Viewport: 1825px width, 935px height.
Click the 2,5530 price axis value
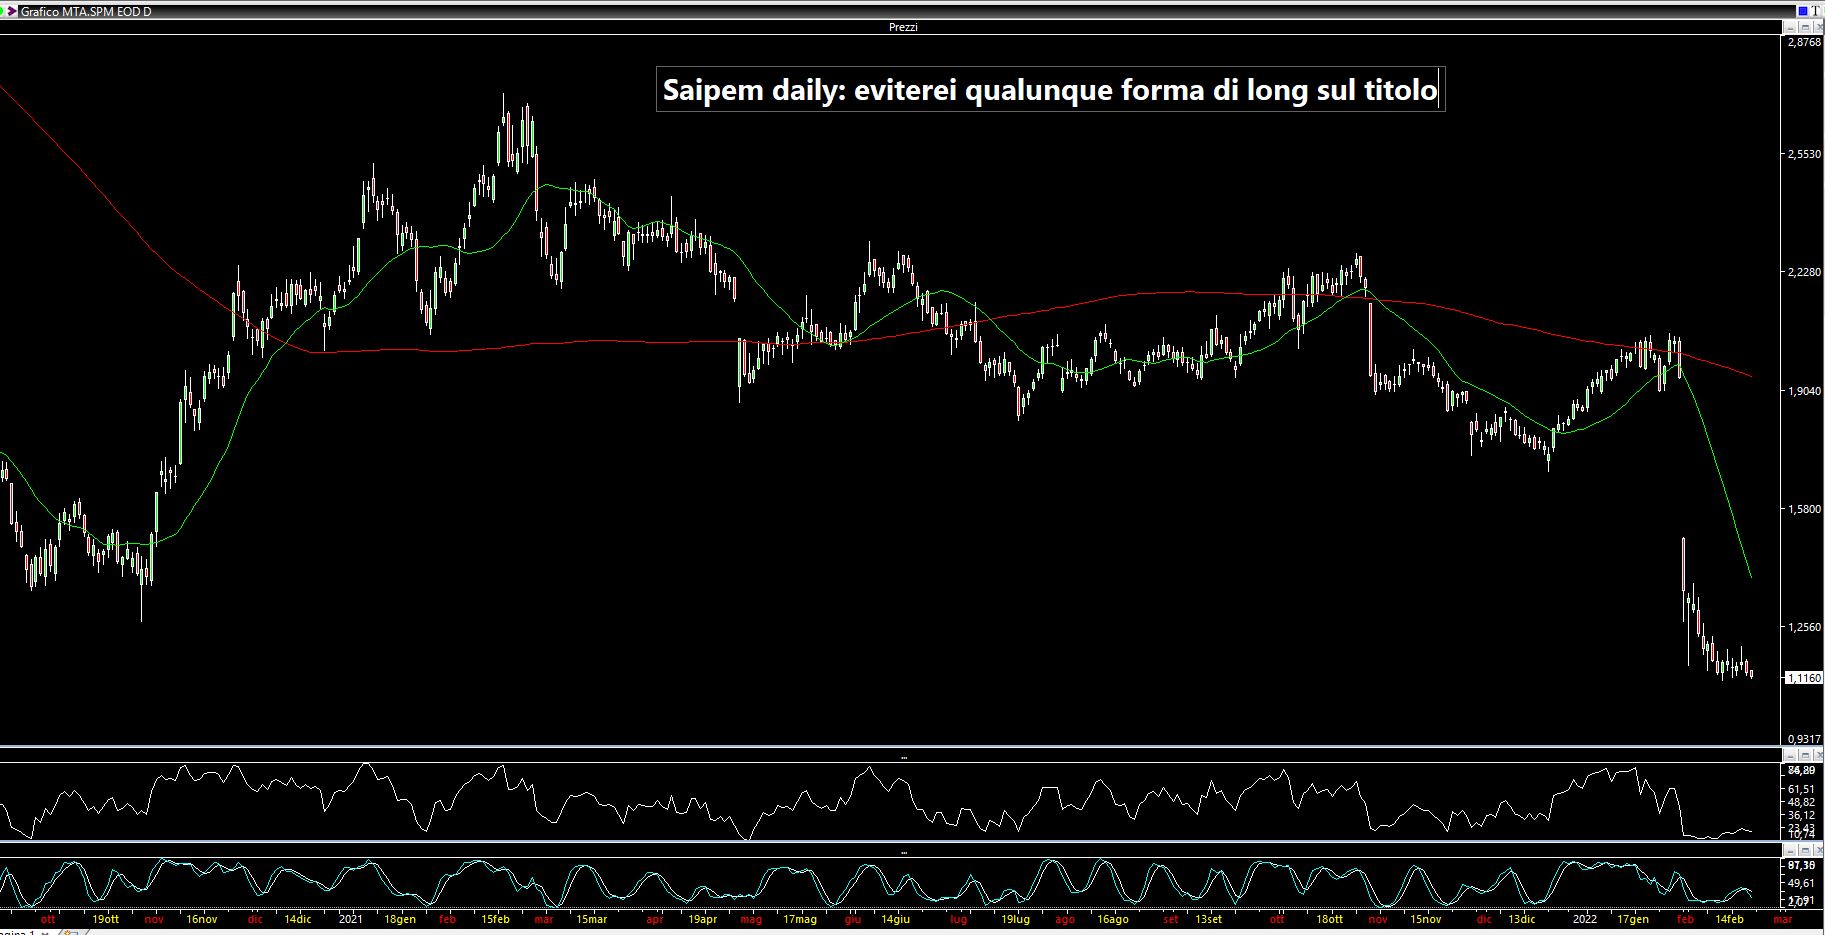coord(1804,154)
